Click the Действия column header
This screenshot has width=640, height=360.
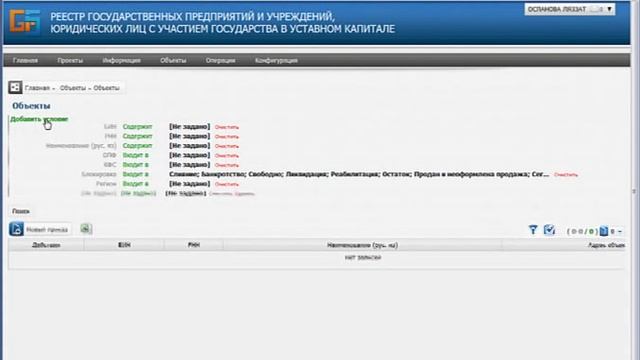click(x=46, y=245)
